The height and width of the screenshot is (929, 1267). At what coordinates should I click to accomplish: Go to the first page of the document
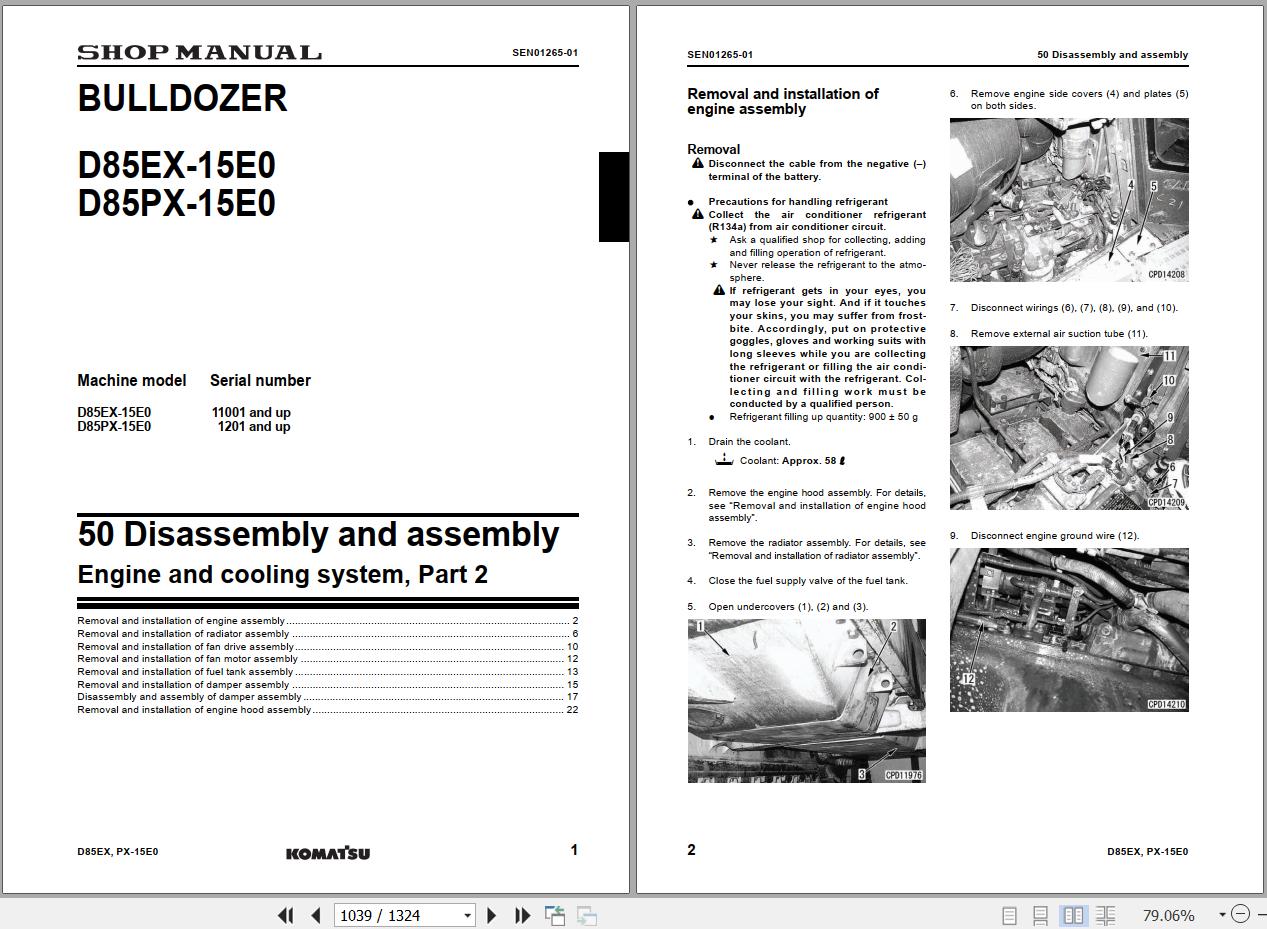pos(286,915)
